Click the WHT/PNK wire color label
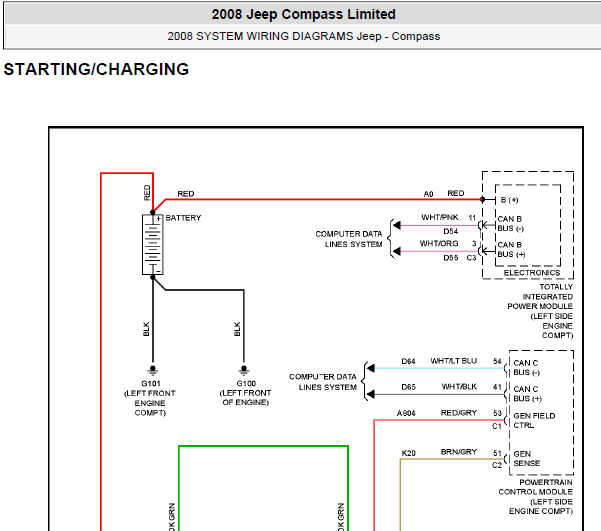601x531 pixels. click(x=440, y=217)
